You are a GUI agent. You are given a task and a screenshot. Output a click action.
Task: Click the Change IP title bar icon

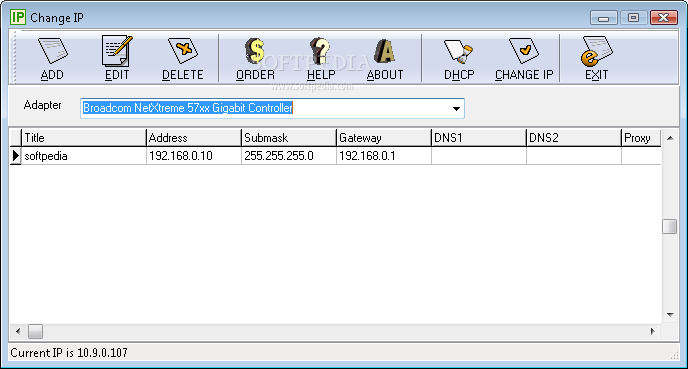click(18, 18)
